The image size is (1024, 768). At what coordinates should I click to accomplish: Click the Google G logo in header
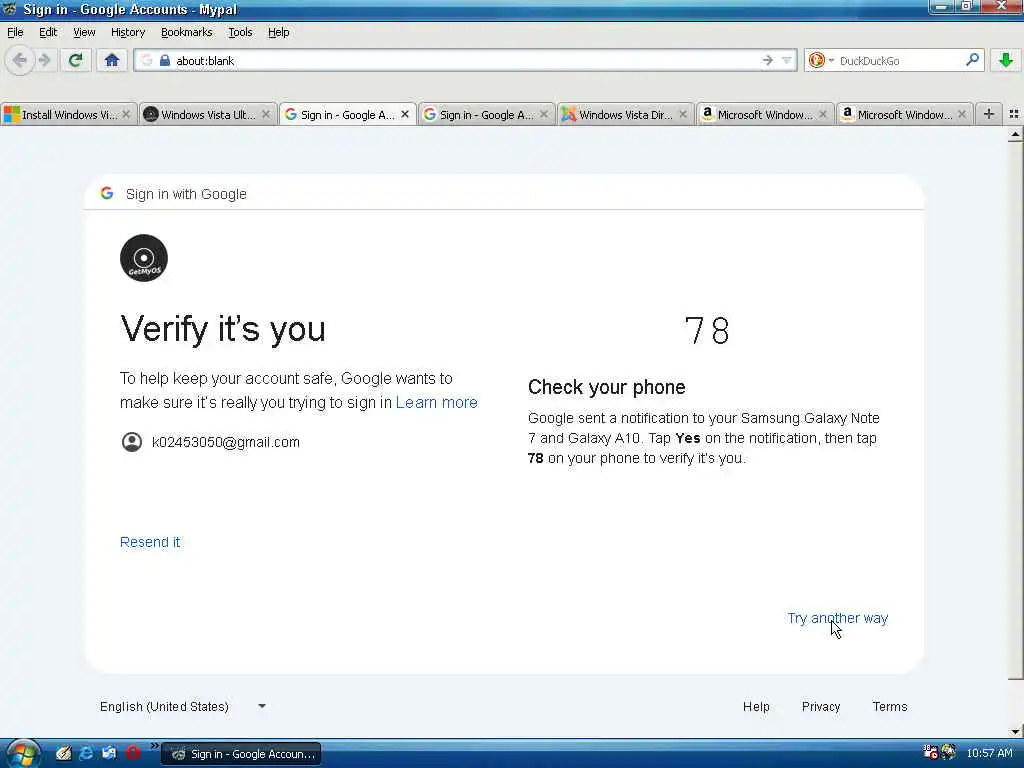click(x=107, y=193)
